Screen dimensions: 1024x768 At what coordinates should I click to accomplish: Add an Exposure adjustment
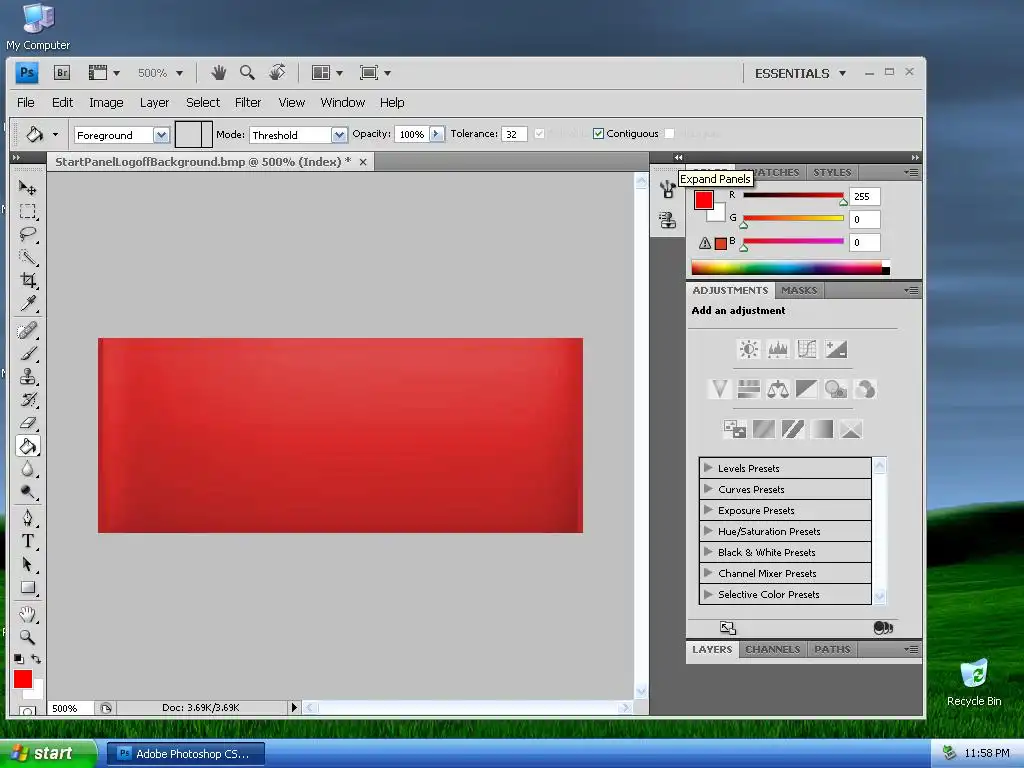click(x=836, y=349)
